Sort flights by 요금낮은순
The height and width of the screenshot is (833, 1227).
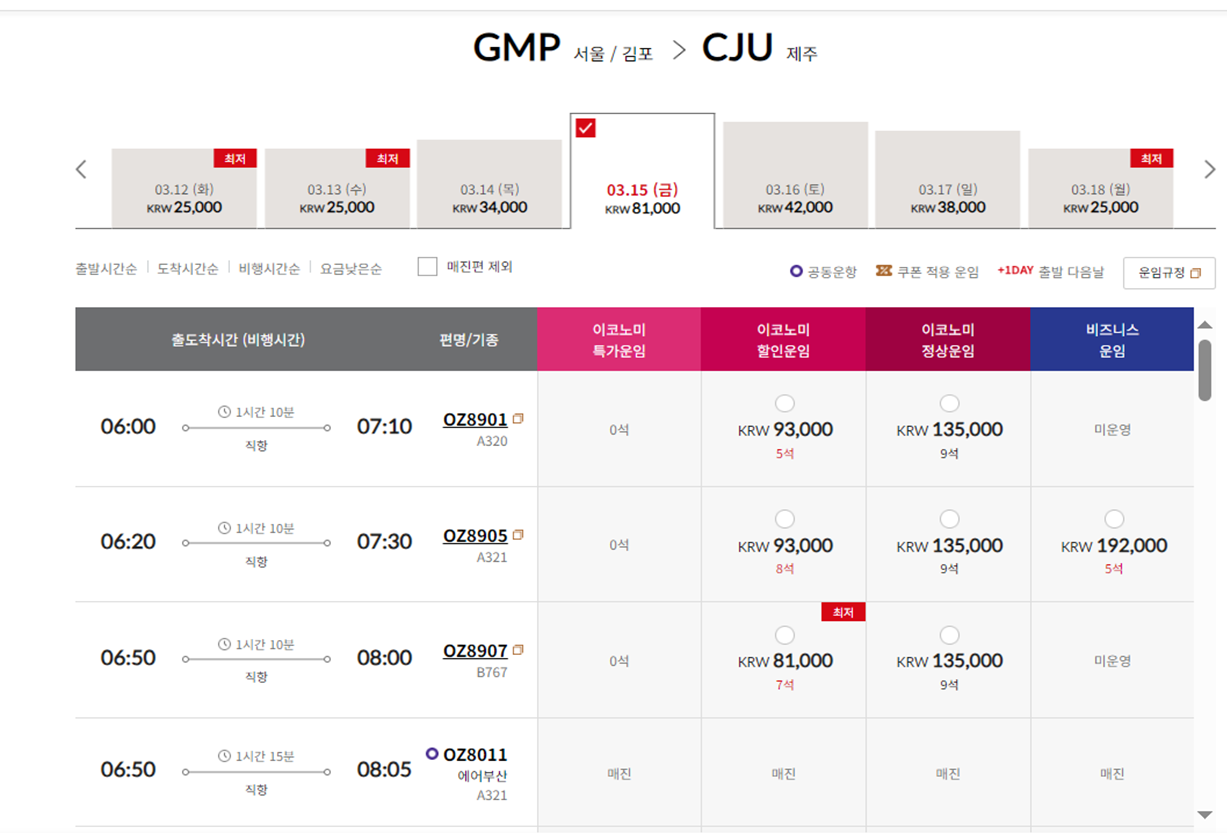(x=350, y=269)
